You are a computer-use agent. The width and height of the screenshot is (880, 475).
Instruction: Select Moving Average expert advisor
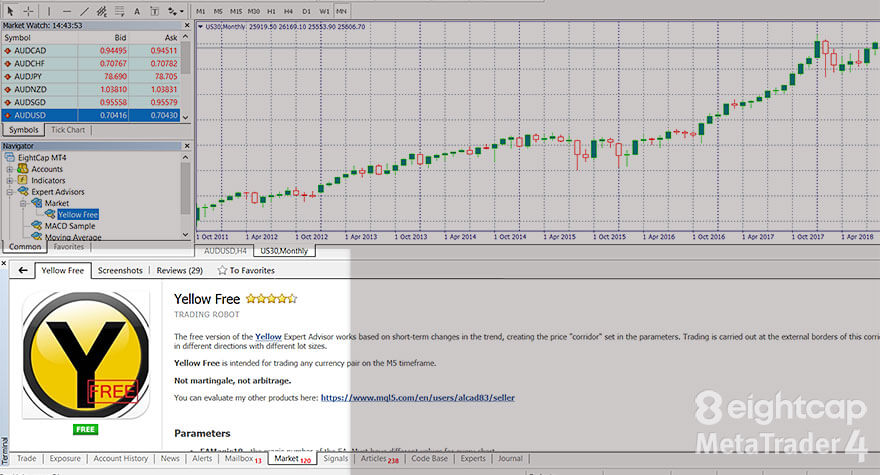(x=73, y=237)
